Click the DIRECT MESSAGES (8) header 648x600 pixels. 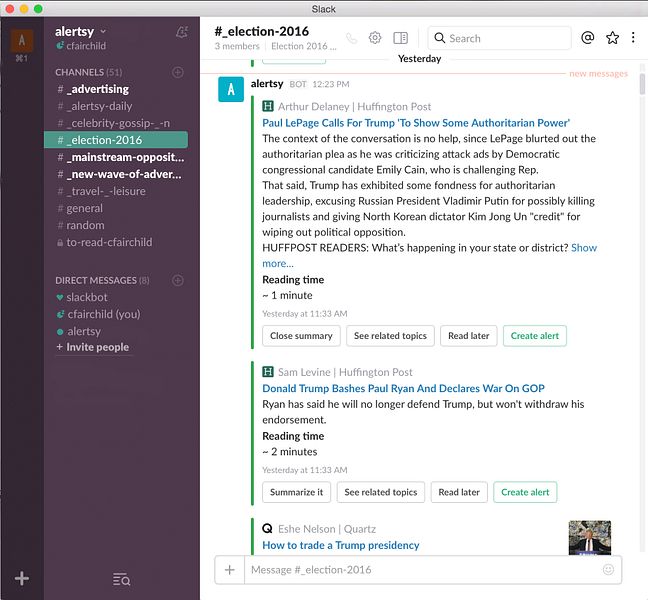102,281
